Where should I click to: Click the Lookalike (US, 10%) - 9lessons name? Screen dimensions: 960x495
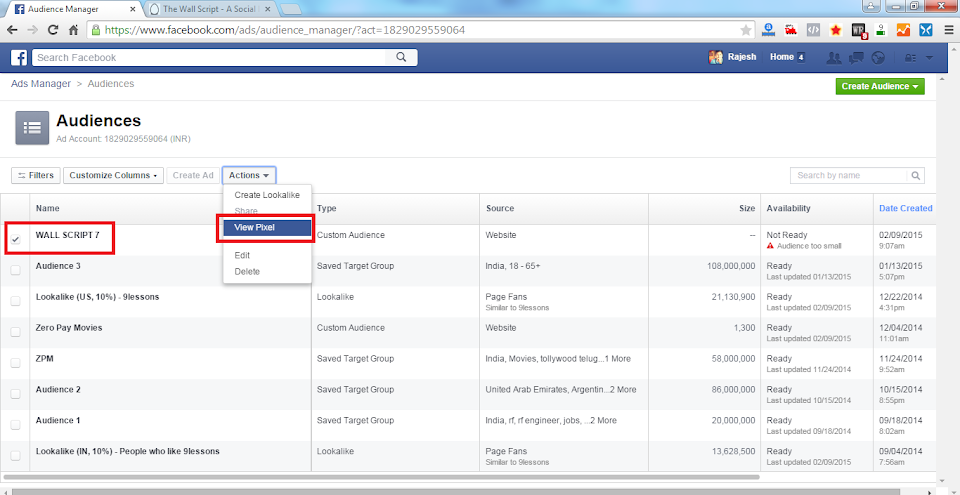pos(97,297)
